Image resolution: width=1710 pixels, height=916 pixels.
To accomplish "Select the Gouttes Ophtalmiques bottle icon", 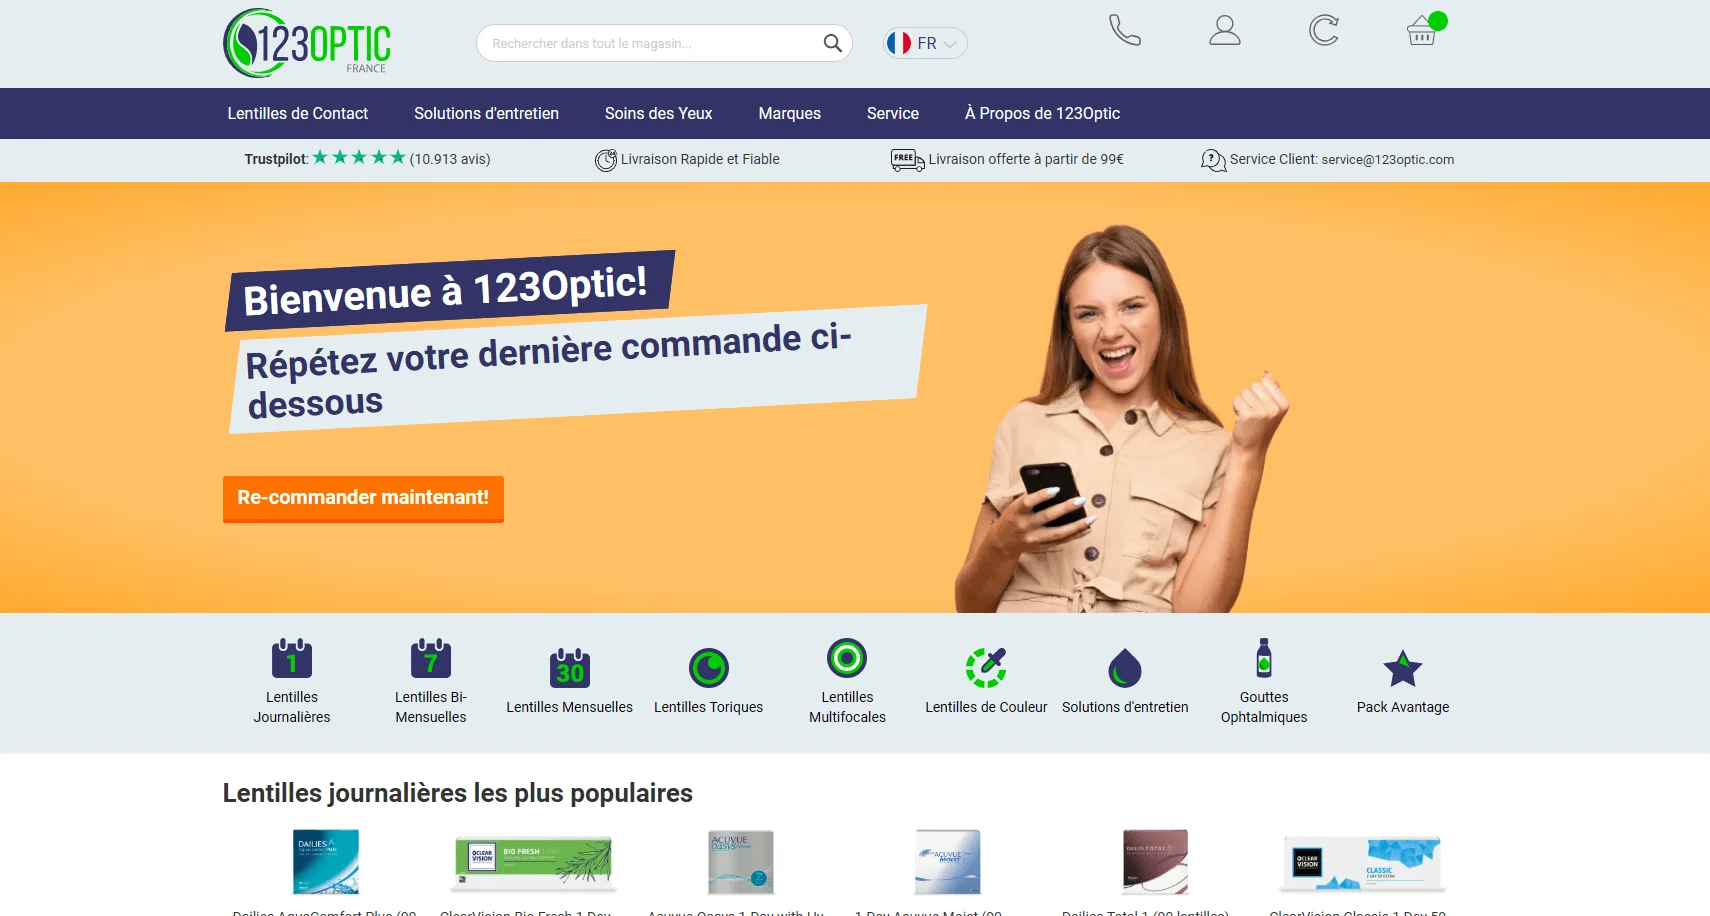I will coord(1264,658).
